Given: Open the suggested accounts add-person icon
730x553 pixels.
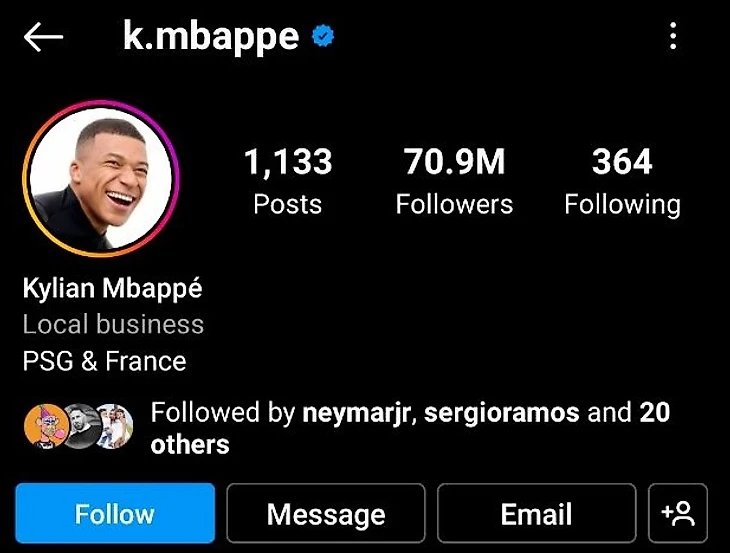Looking at the screenshot, I should [x=677, y=513].
